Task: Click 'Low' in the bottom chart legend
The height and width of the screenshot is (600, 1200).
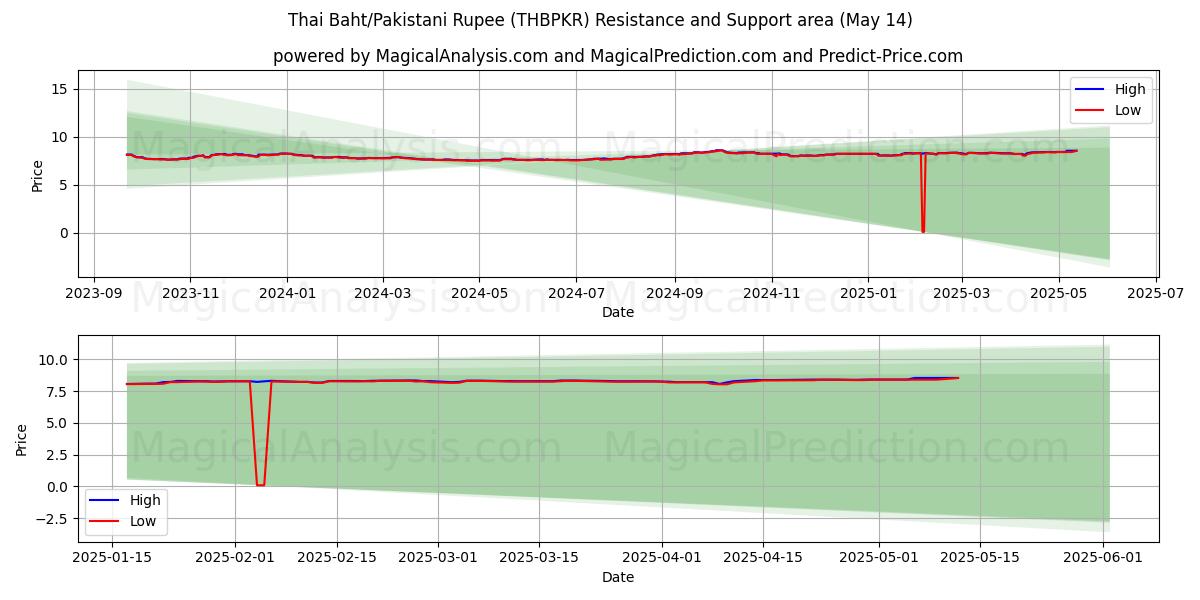Action: click(144, 521)
